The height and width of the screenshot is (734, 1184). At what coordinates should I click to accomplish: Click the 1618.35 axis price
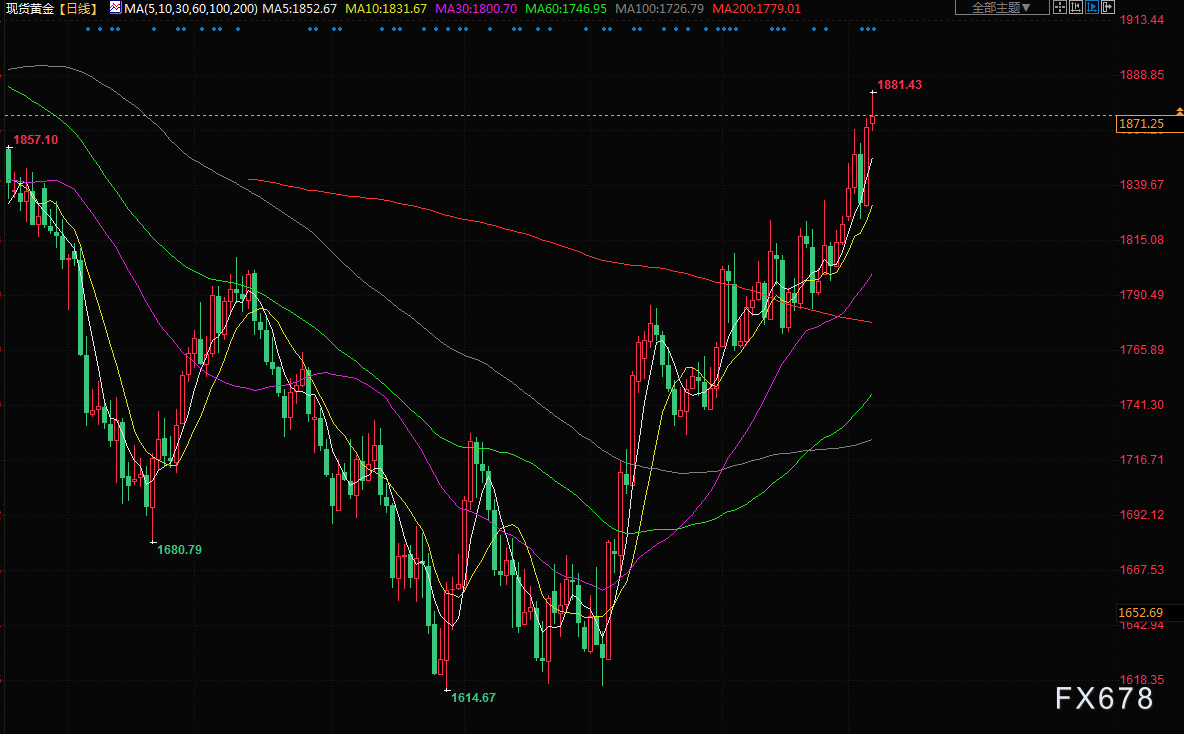pos(1142,680)
